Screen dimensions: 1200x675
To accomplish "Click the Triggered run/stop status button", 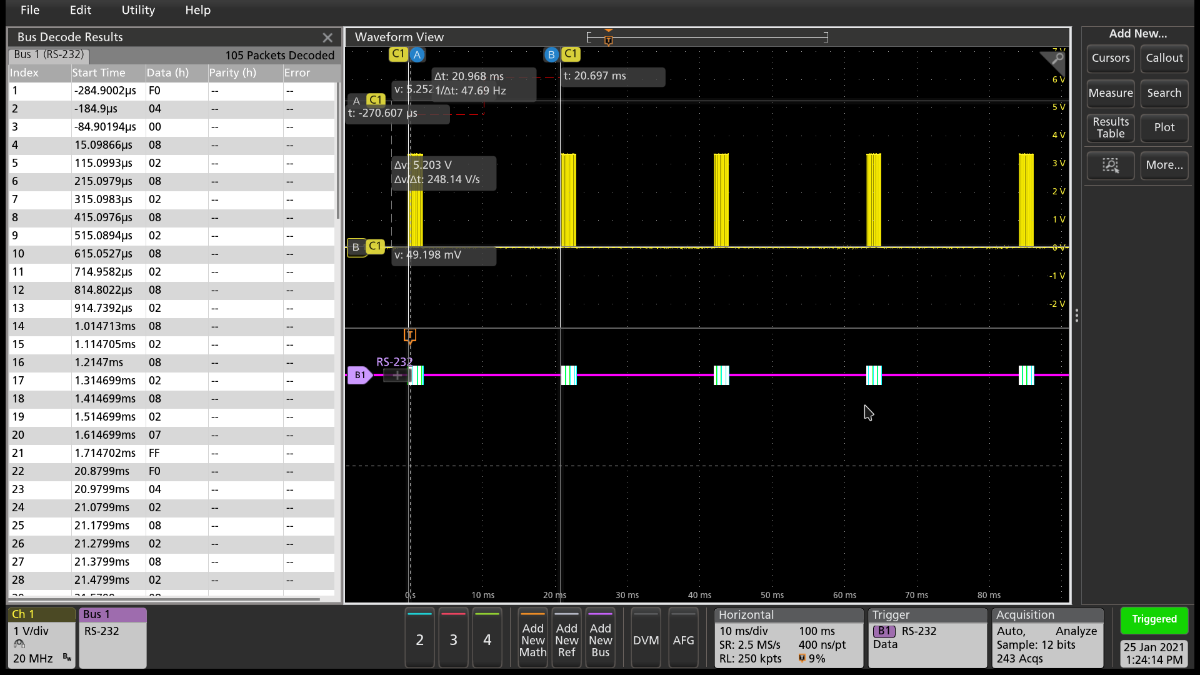I will coord(1154,619).
